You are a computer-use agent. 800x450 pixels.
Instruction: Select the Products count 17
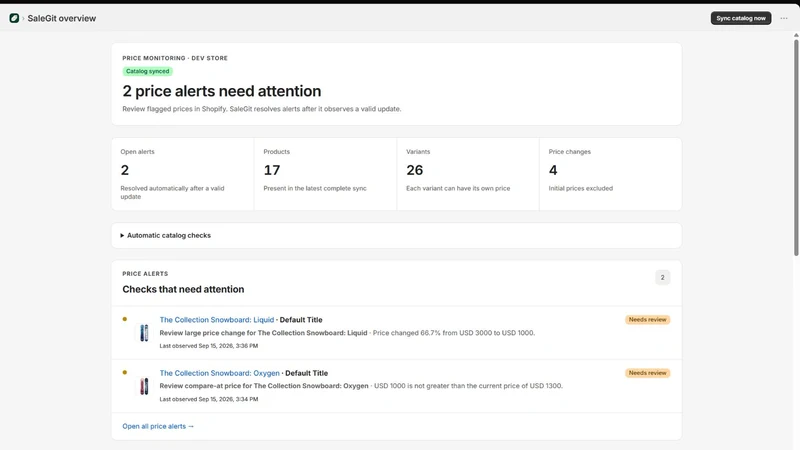[272, 170]
